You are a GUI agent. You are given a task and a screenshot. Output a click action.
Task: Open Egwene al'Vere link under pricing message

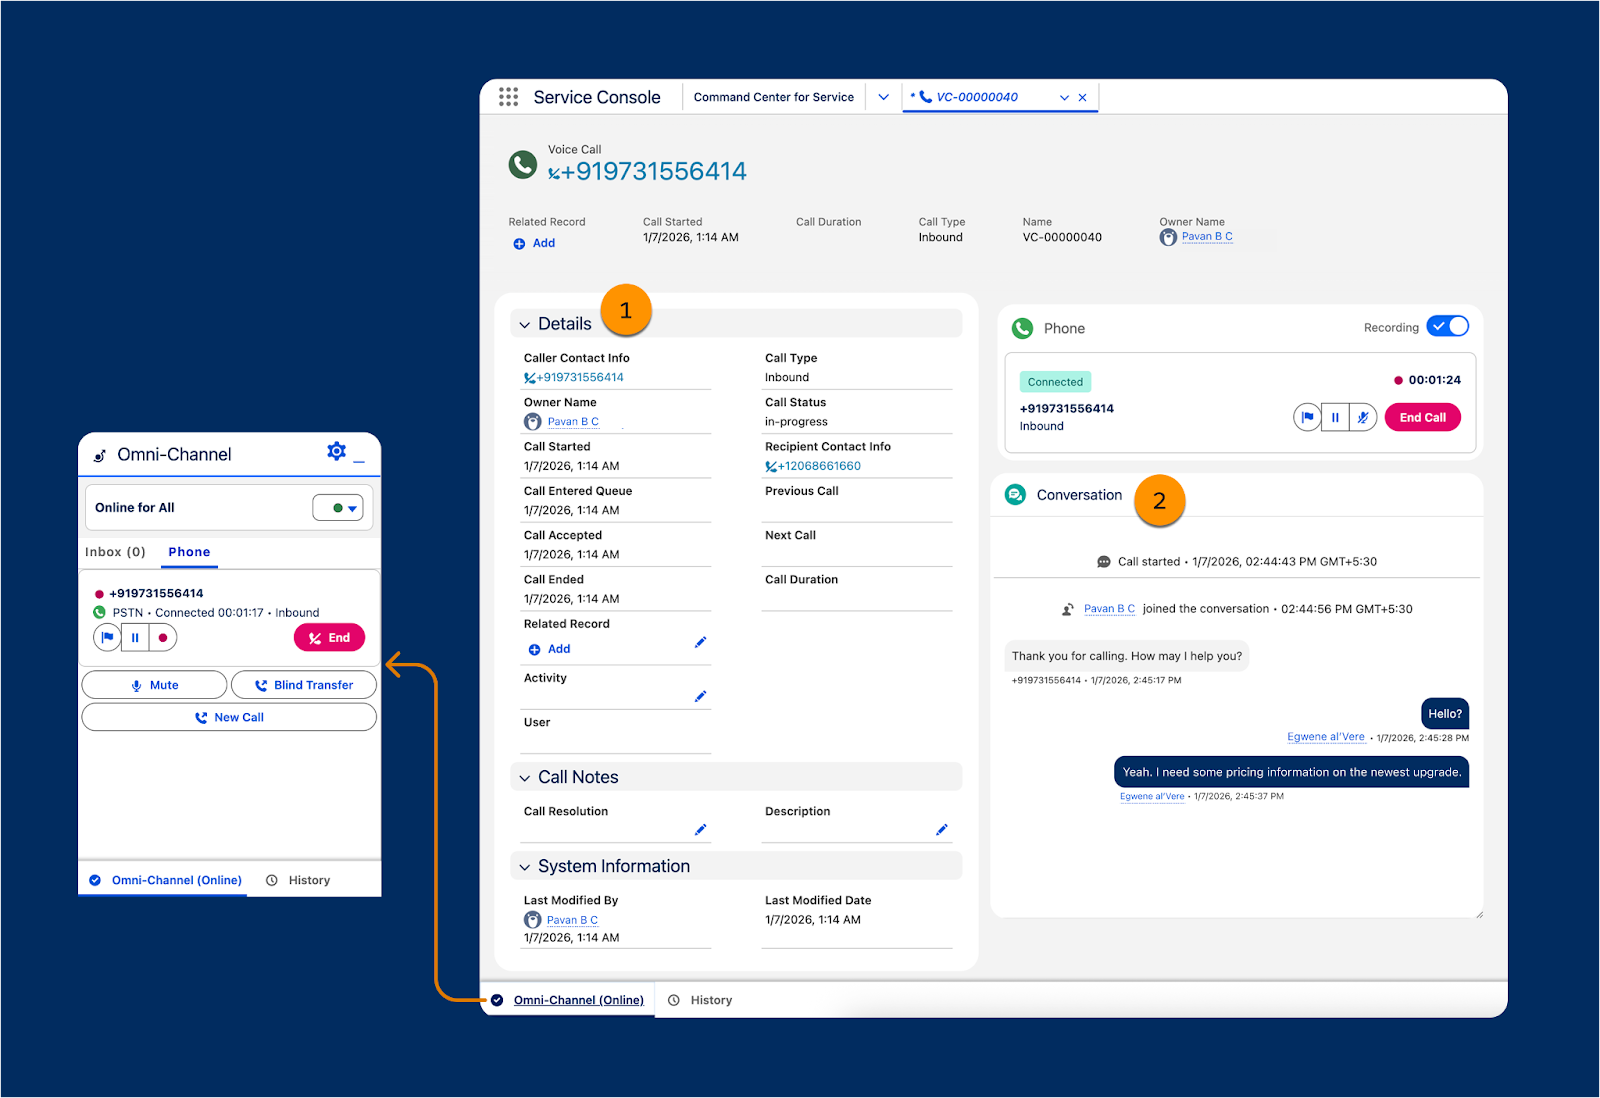[1152, 797]
